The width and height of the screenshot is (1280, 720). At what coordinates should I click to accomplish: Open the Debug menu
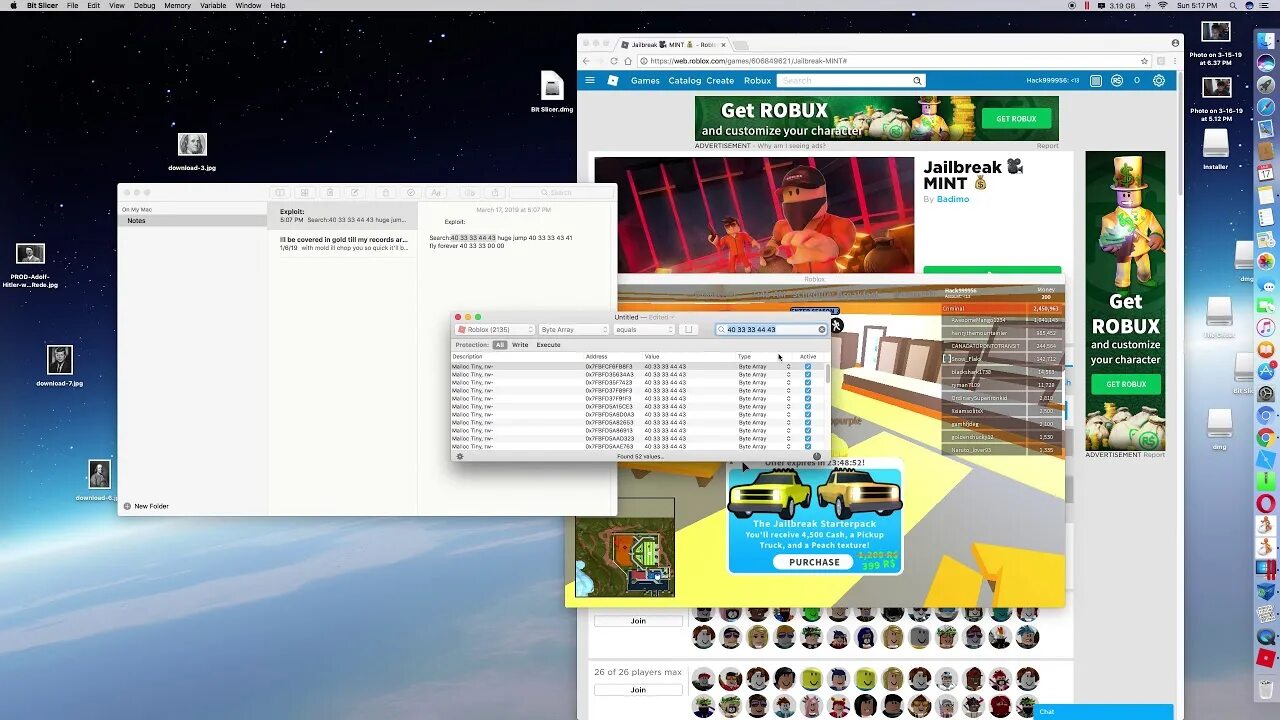point(144,5)
